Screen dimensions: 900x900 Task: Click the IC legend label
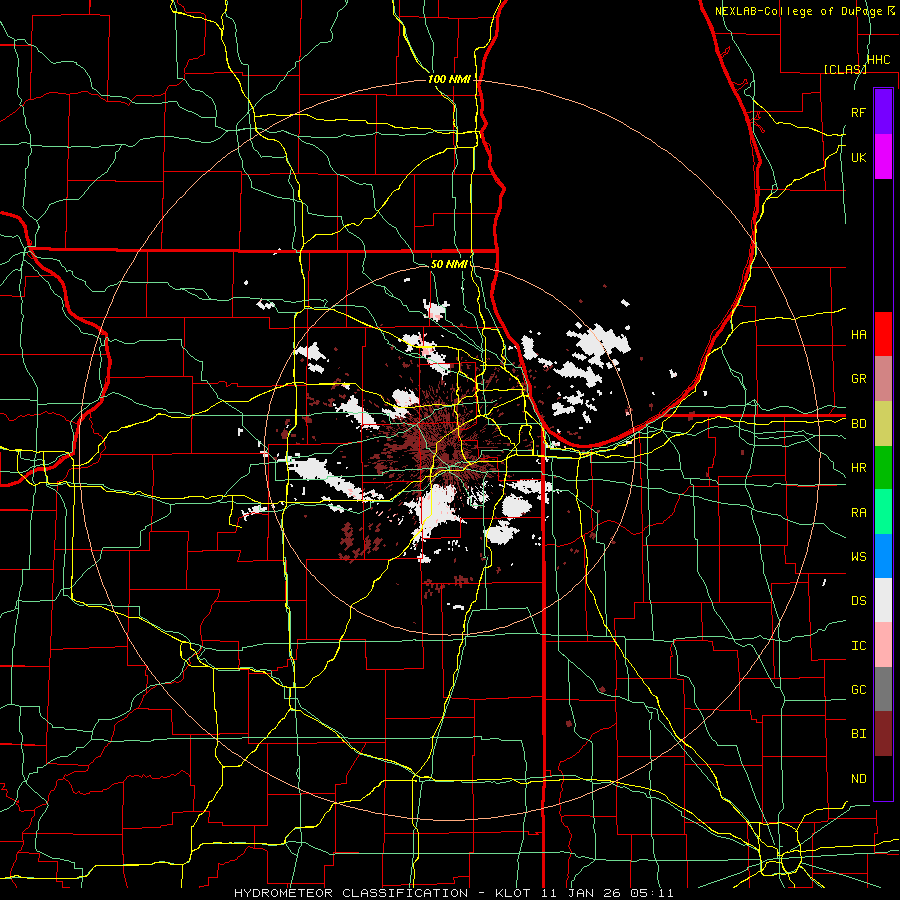click(858, 646)
